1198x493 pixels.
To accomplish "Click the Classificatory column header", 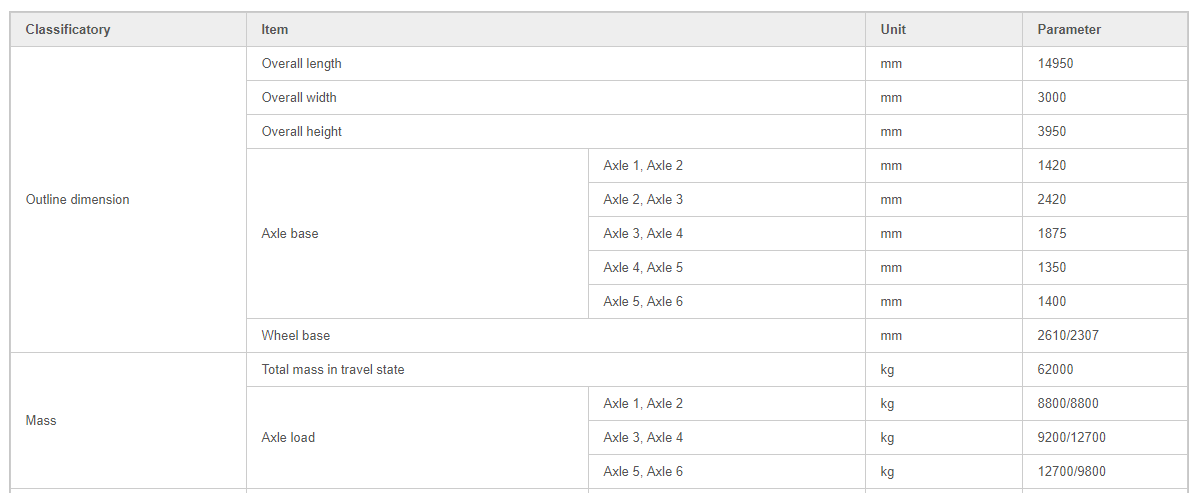I will tap(128, 30).
